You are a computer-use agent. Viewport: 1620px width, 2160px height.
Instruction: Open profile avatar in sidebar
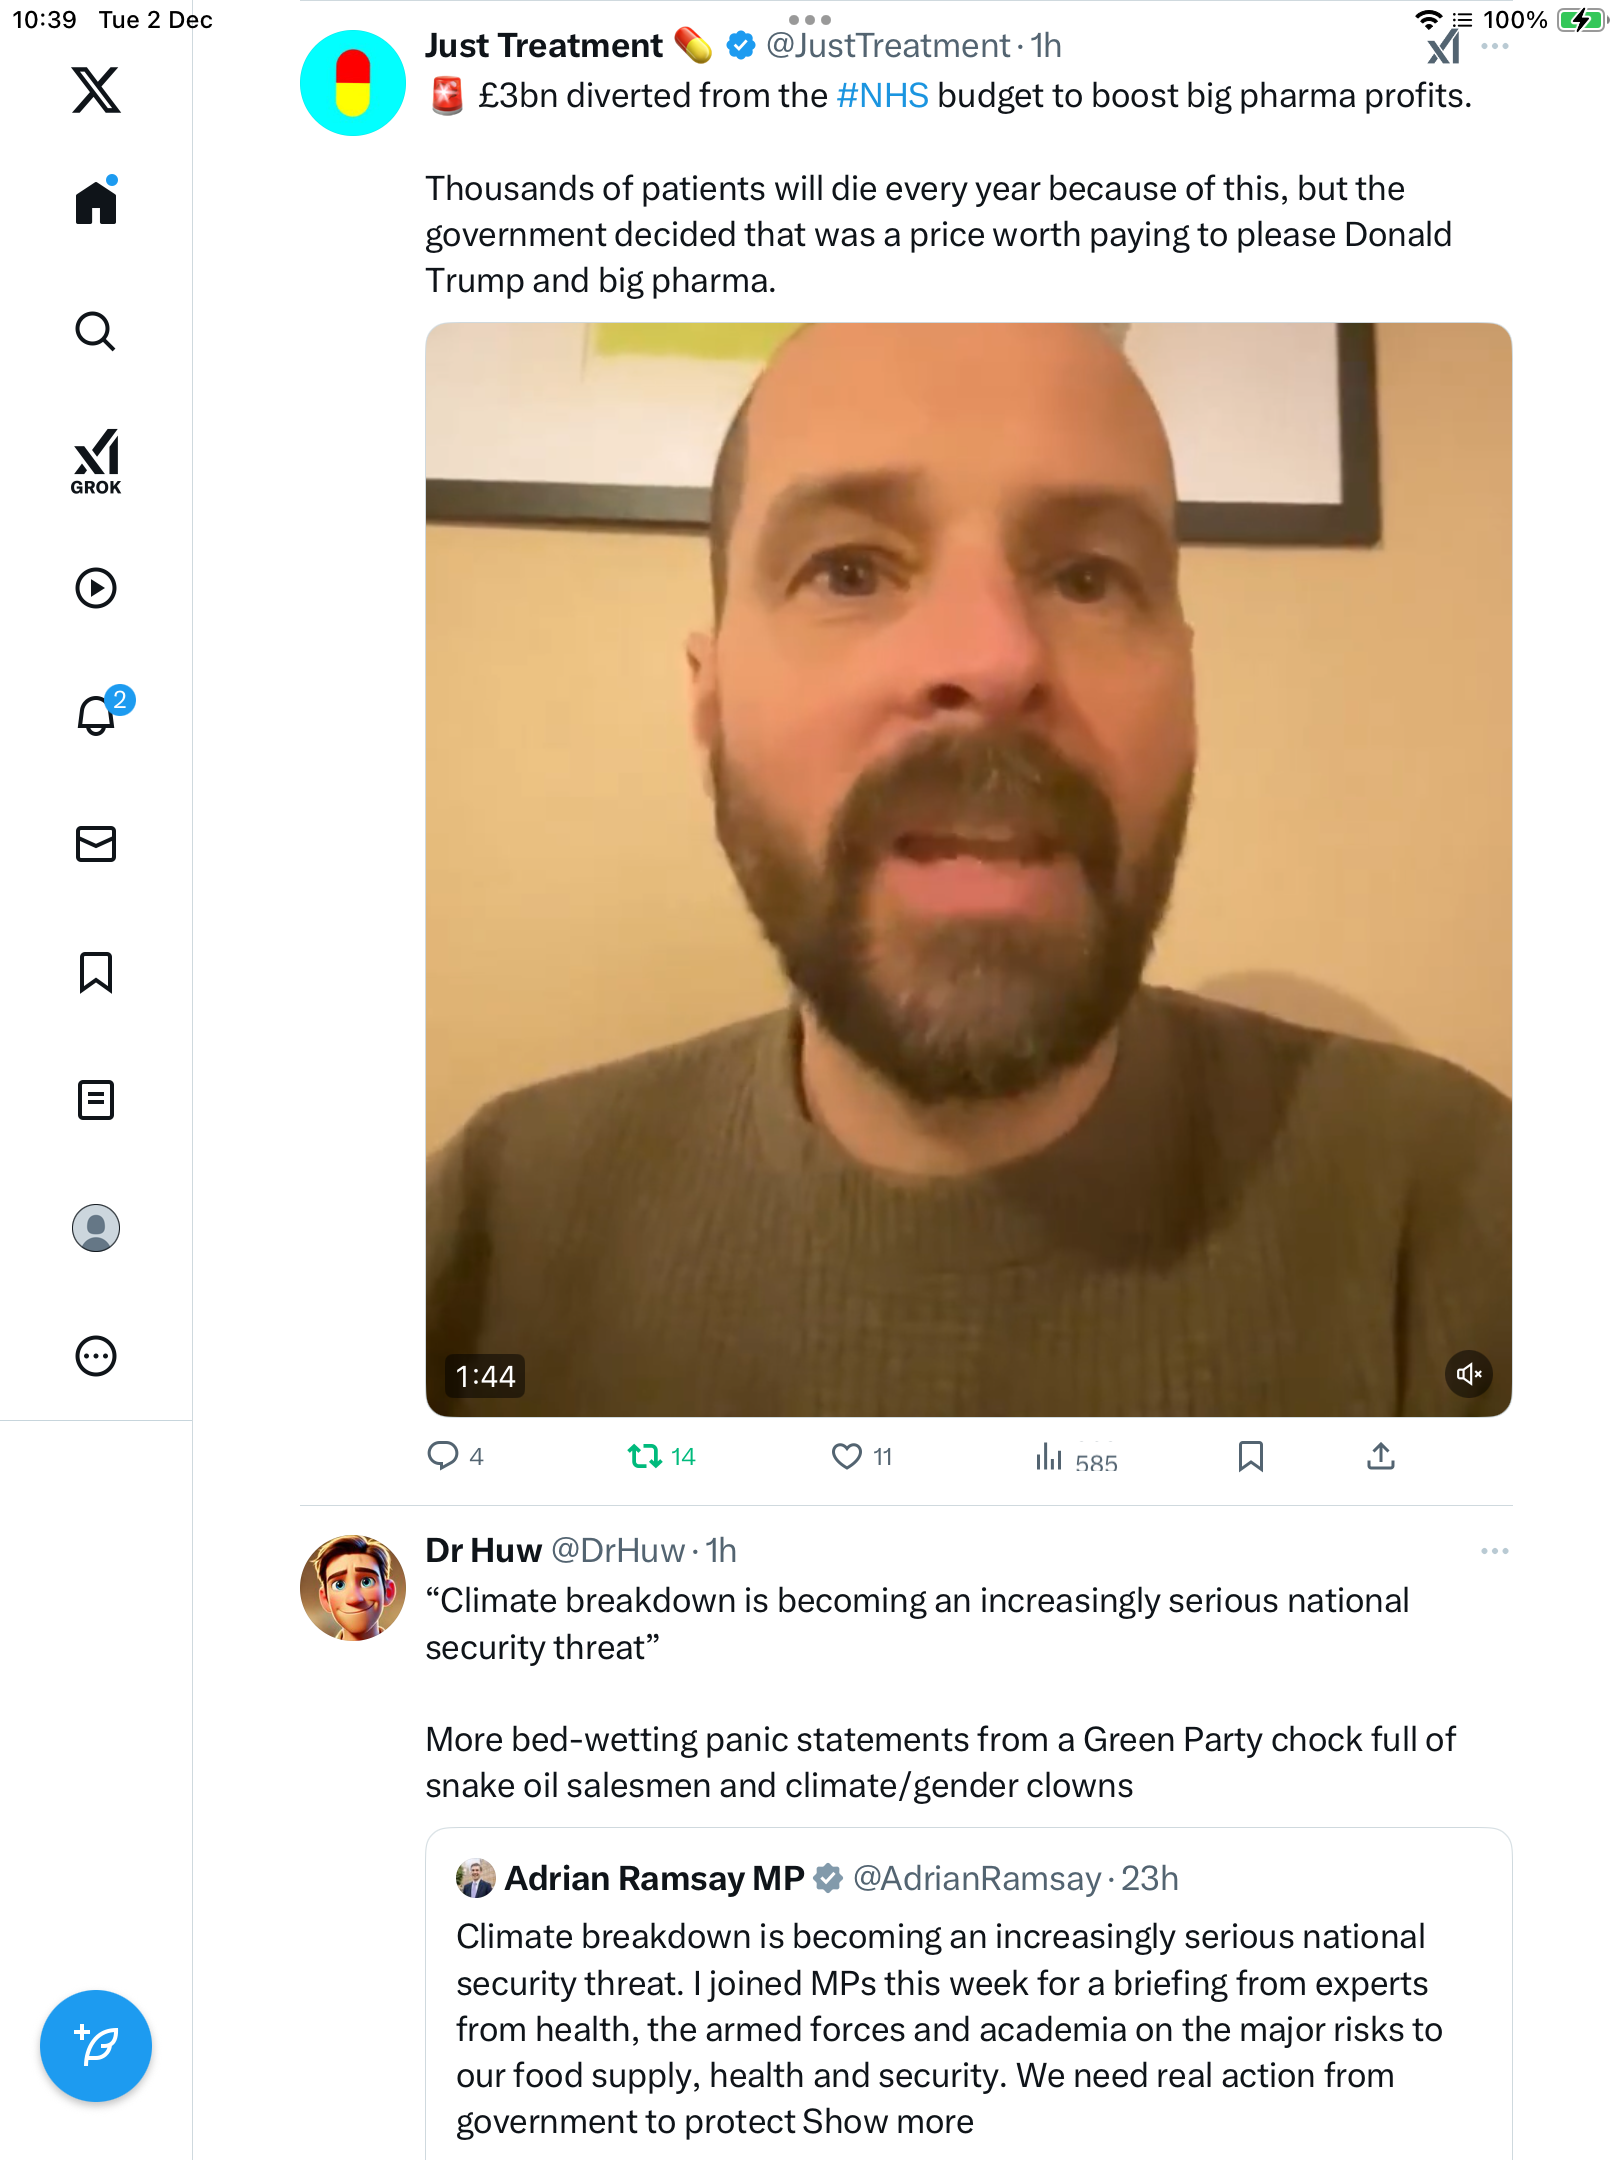(x=96, y=1228)
